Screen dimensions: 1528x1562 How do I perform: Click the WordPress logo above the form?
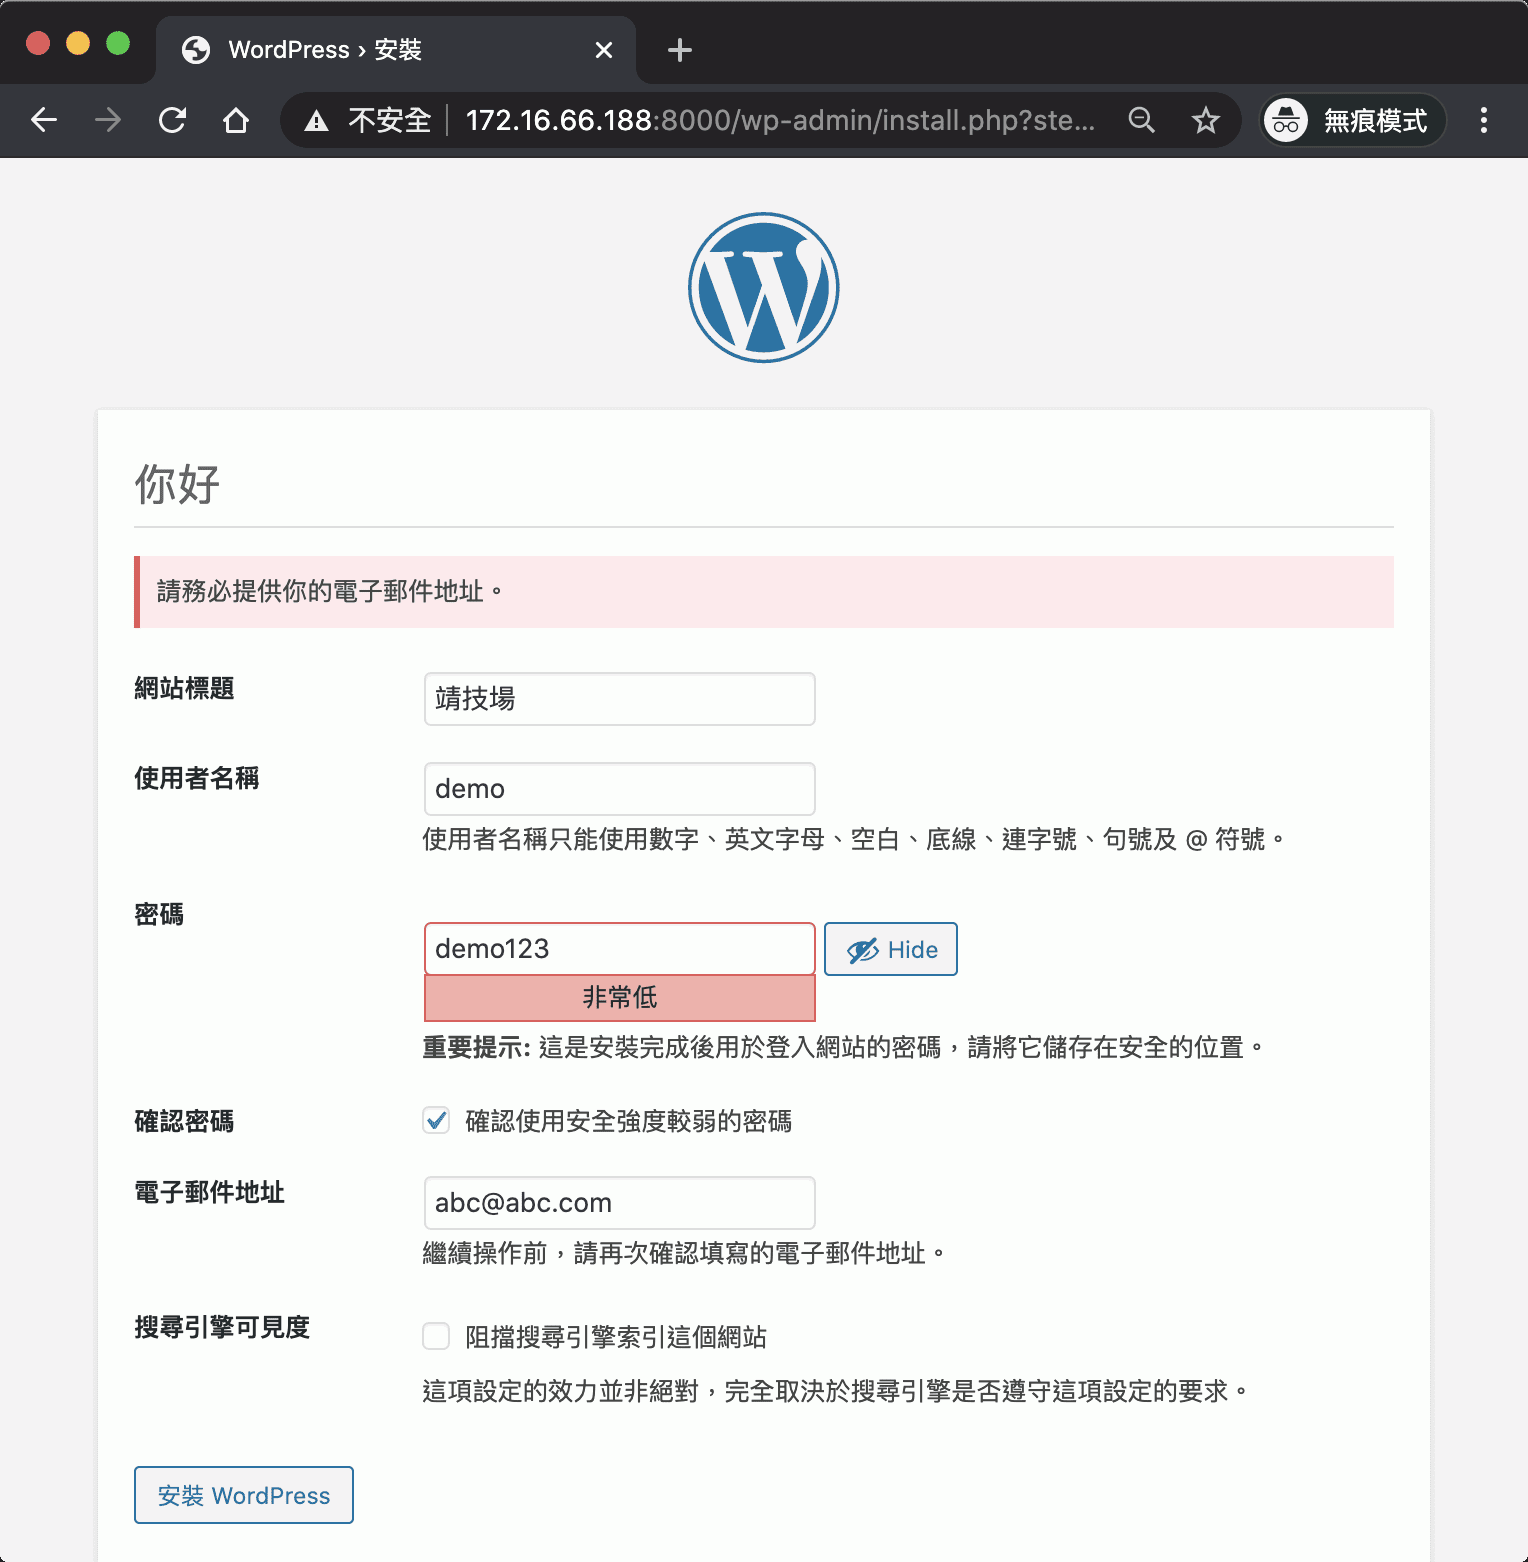pos(762,286)
